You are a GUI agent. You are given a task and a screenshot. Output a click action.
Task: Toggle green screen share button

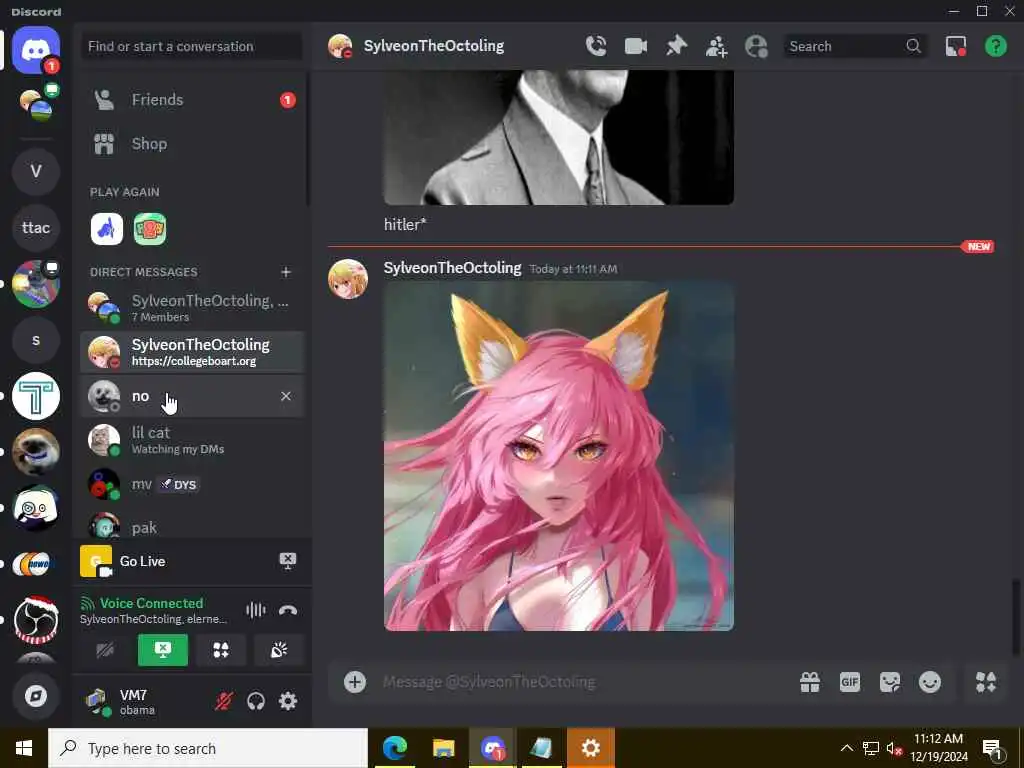[163, 650]
